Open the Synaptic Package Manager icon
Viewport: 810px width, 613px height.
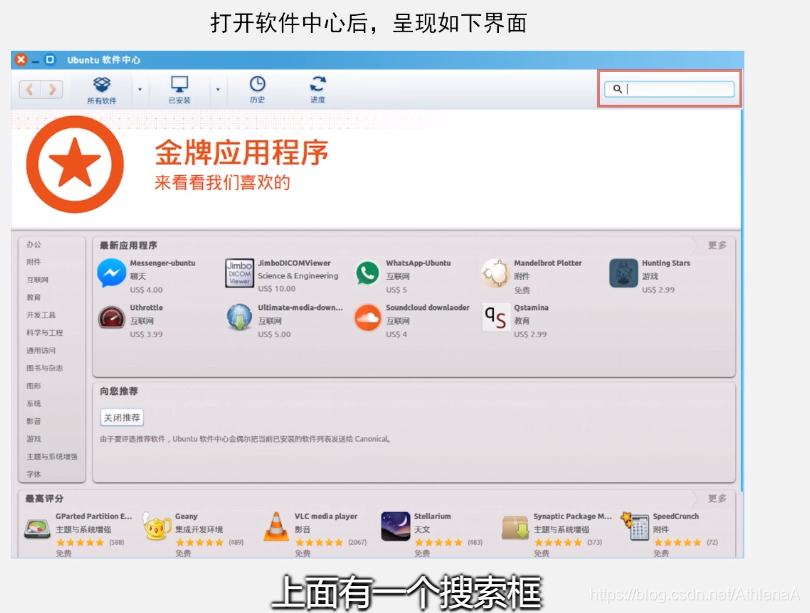pyautogui.click(x=516, y=527)
